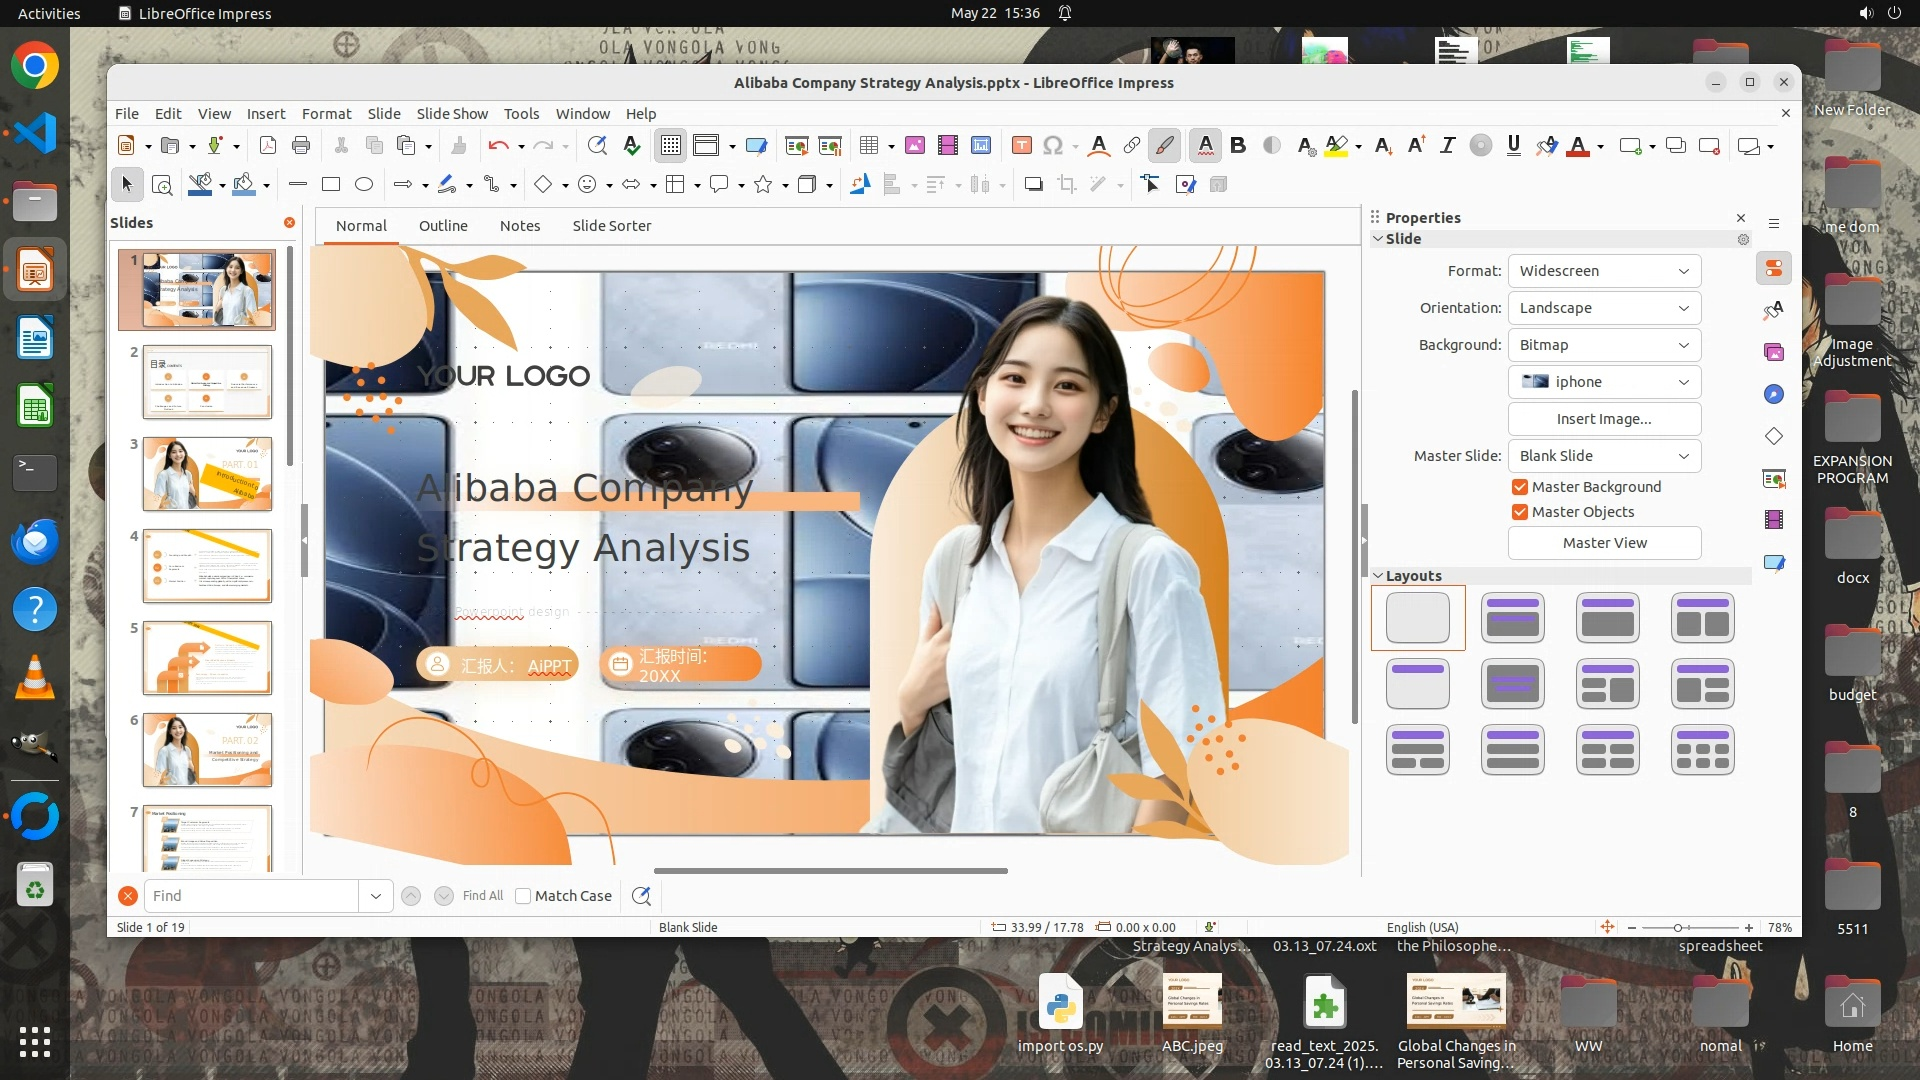Open the Gallery sidebar icon
This screenshot has height=1080, width=1920.
pyautogui.click(x=1774, y=352)
